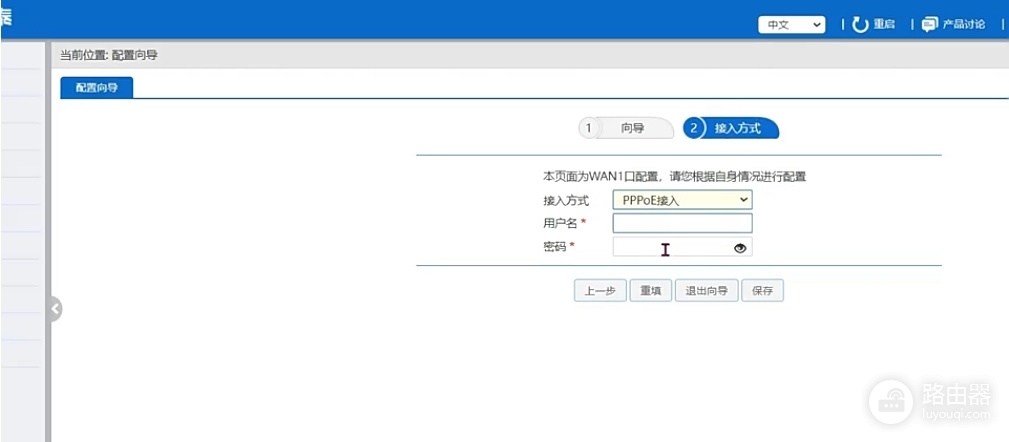
Task: Click the 产品讨论 text link
Action: click(963, 25)
